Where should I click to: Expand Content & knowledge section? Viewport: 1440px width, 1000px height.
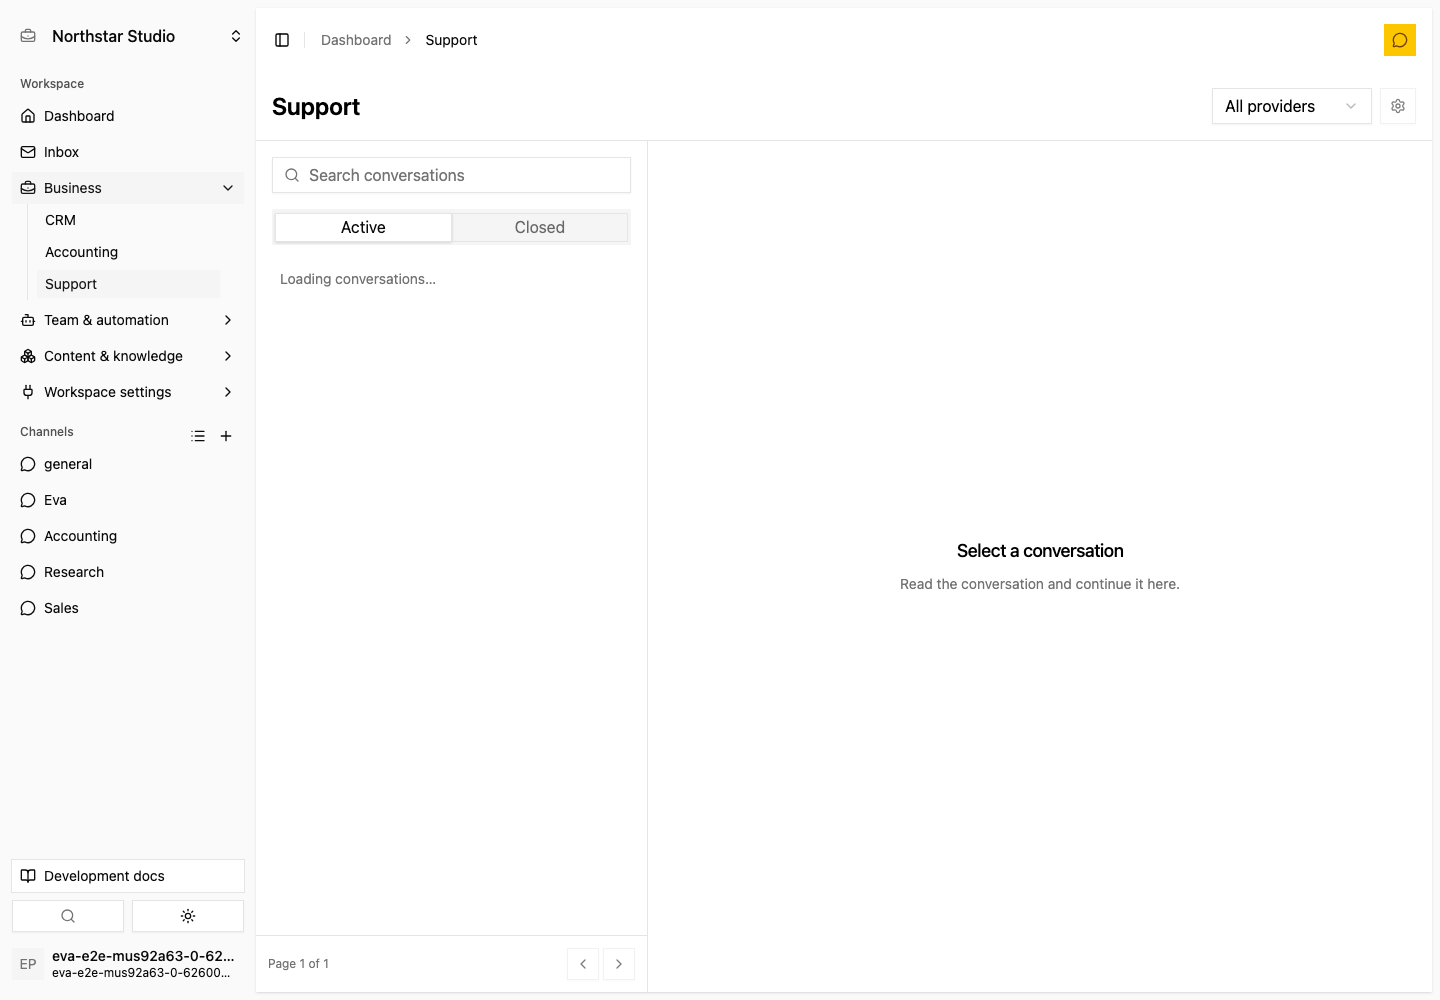128,356
